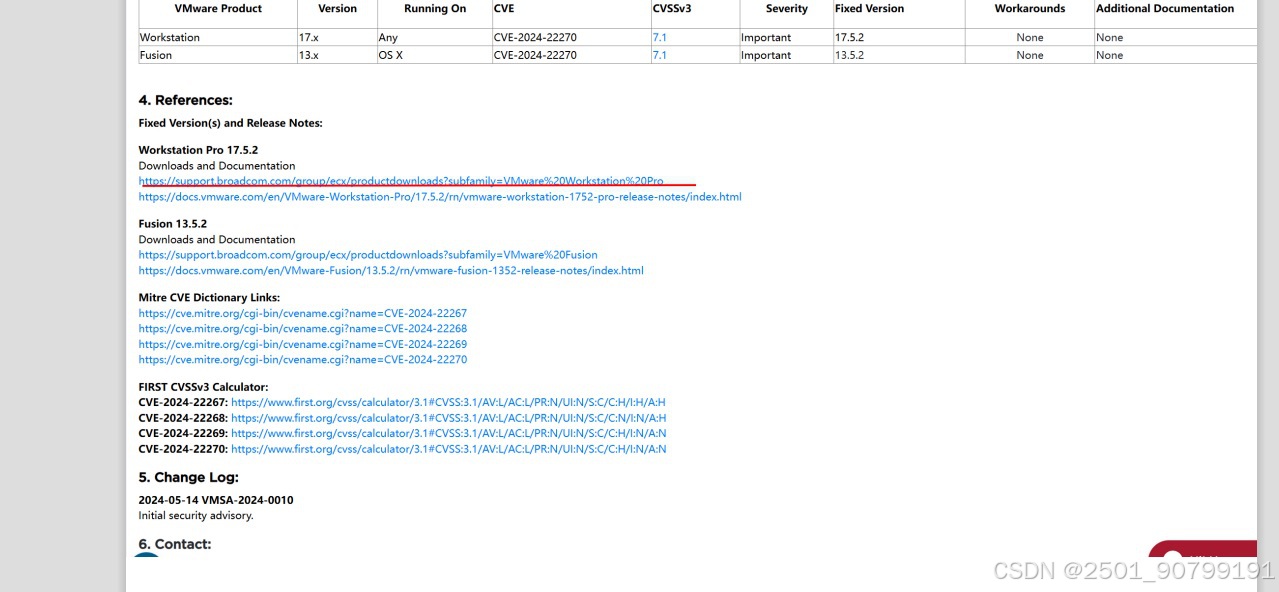Open the Fusion 13.5.2 release notes link
Viewport: 1279px width, 592px height.
coord(391,271)
